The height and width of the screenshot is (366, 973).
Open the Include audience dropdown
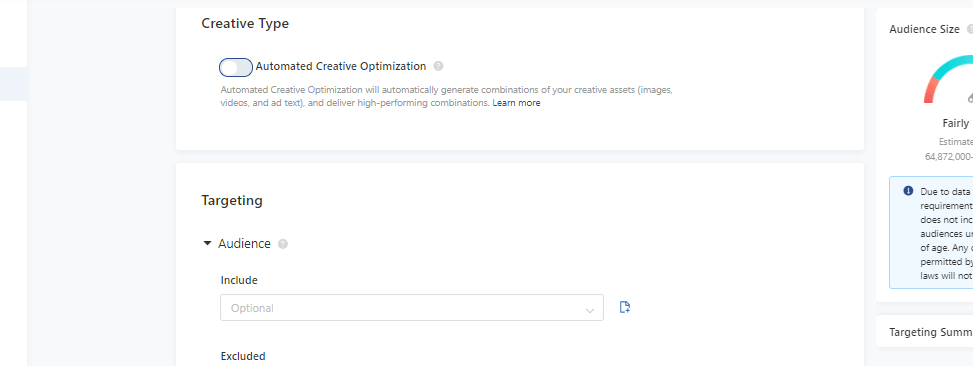pyautogui.click(x=411, y=308)
